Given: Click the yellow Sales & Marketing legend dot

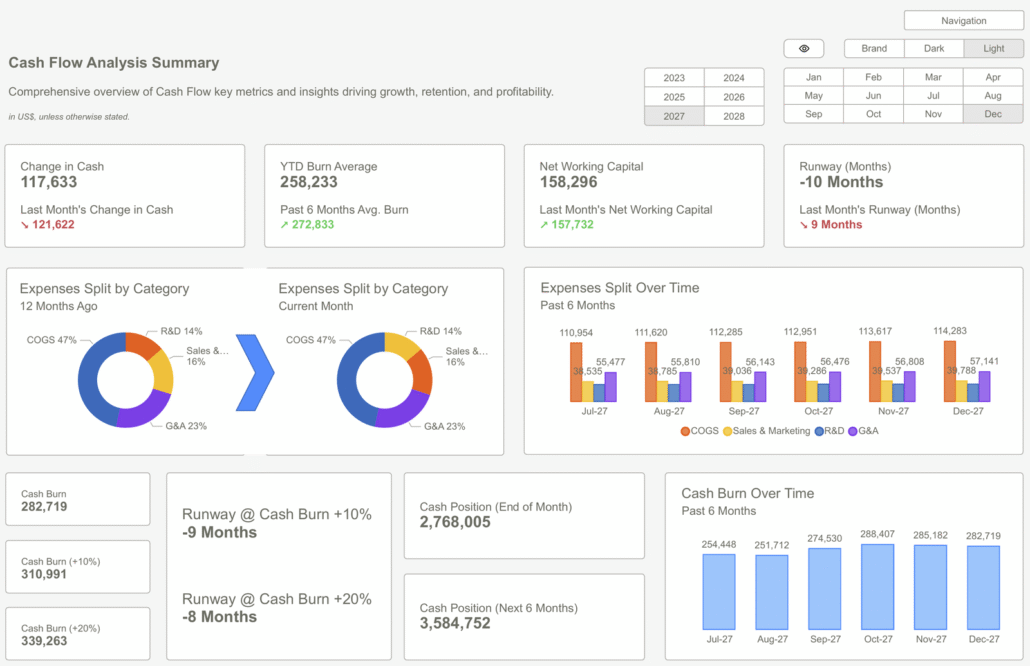Looking at the screenshot, I should 727,432.
